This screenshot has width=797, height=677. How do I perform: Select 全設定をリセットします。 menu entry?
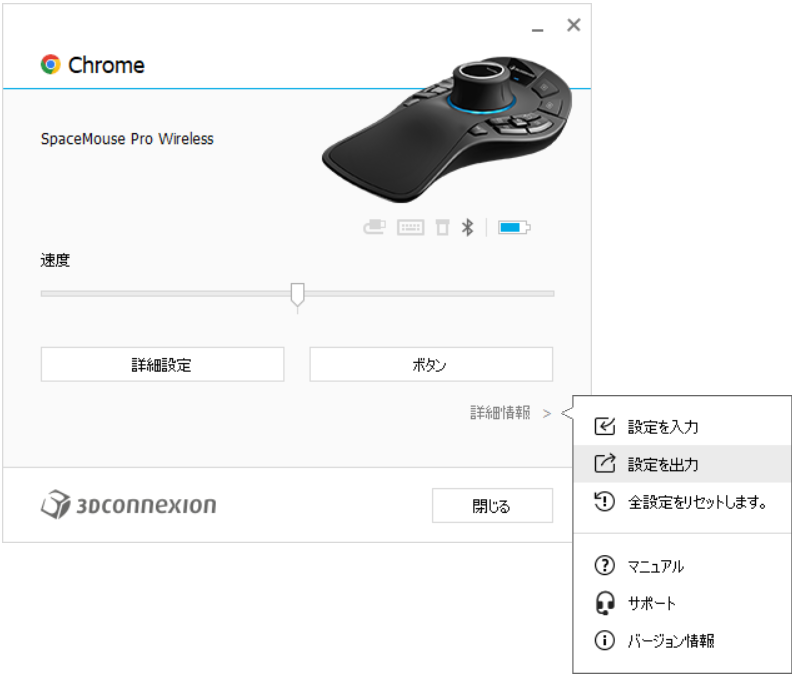coord(682,502)
